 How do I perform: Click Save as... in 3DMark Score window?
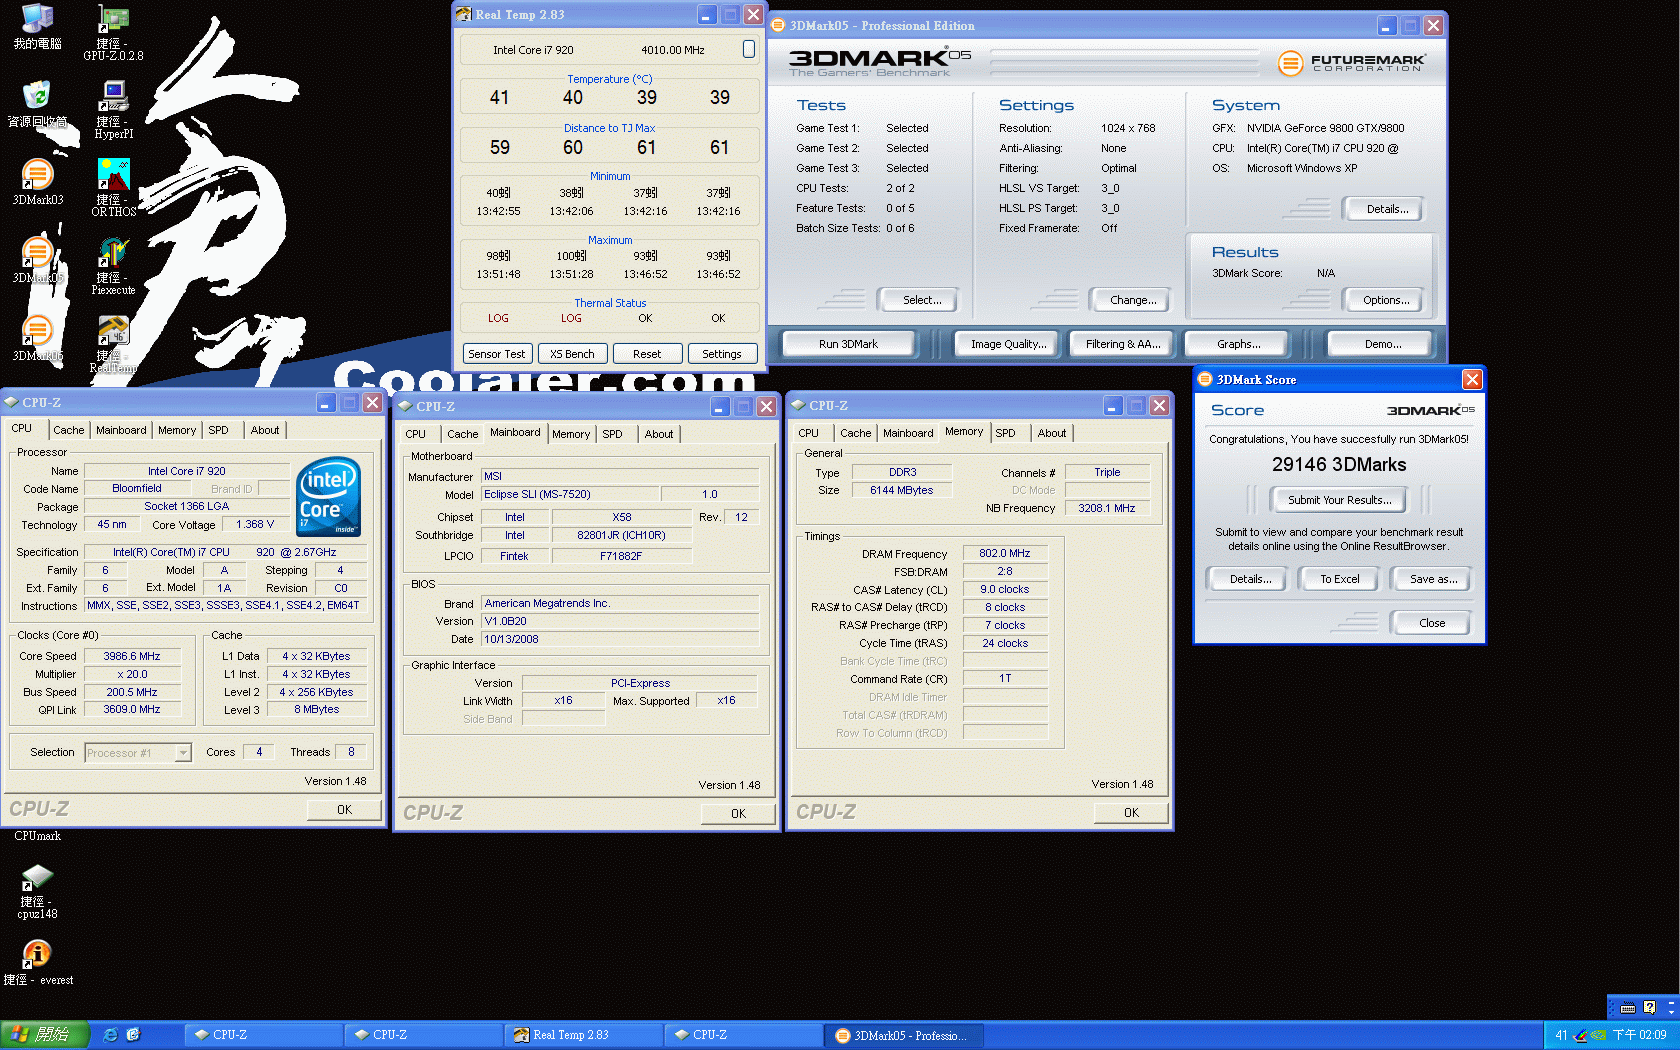(x=1433, y=579)
